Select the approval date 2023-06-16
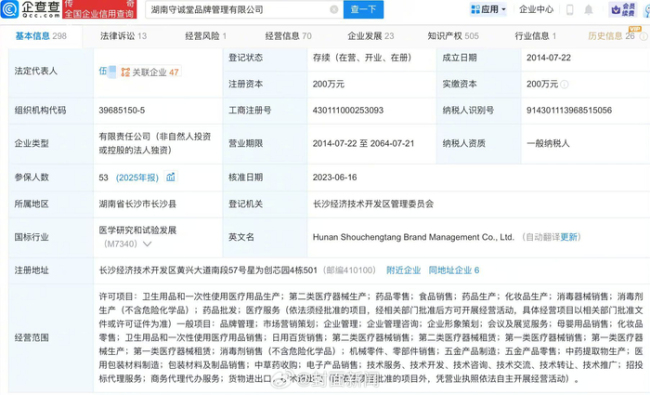The width and height of the screenshot is (650, 395). [335, 177]
